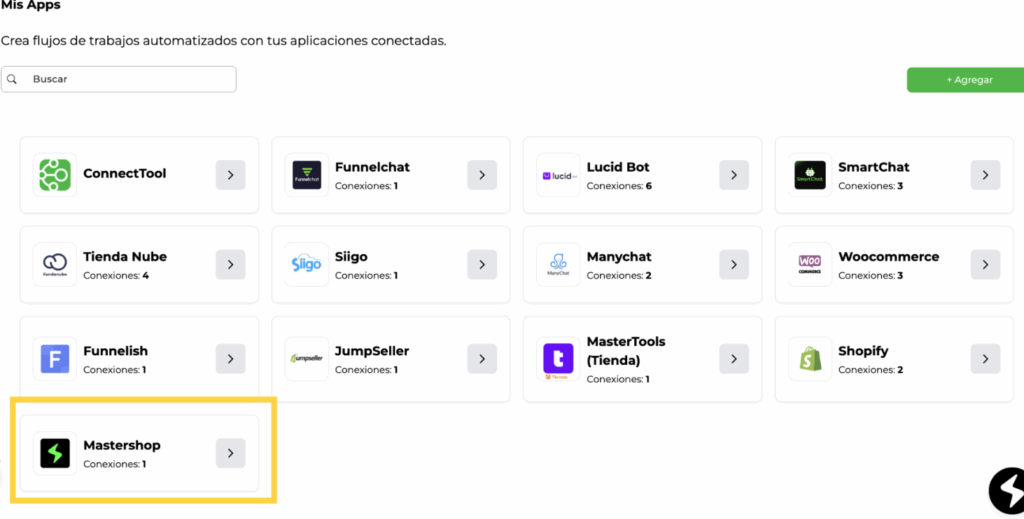Click the Funnelchat logo icon
Image resolution: width=1024 pixels, height=519 pixels.
click(x=306, y=175)
